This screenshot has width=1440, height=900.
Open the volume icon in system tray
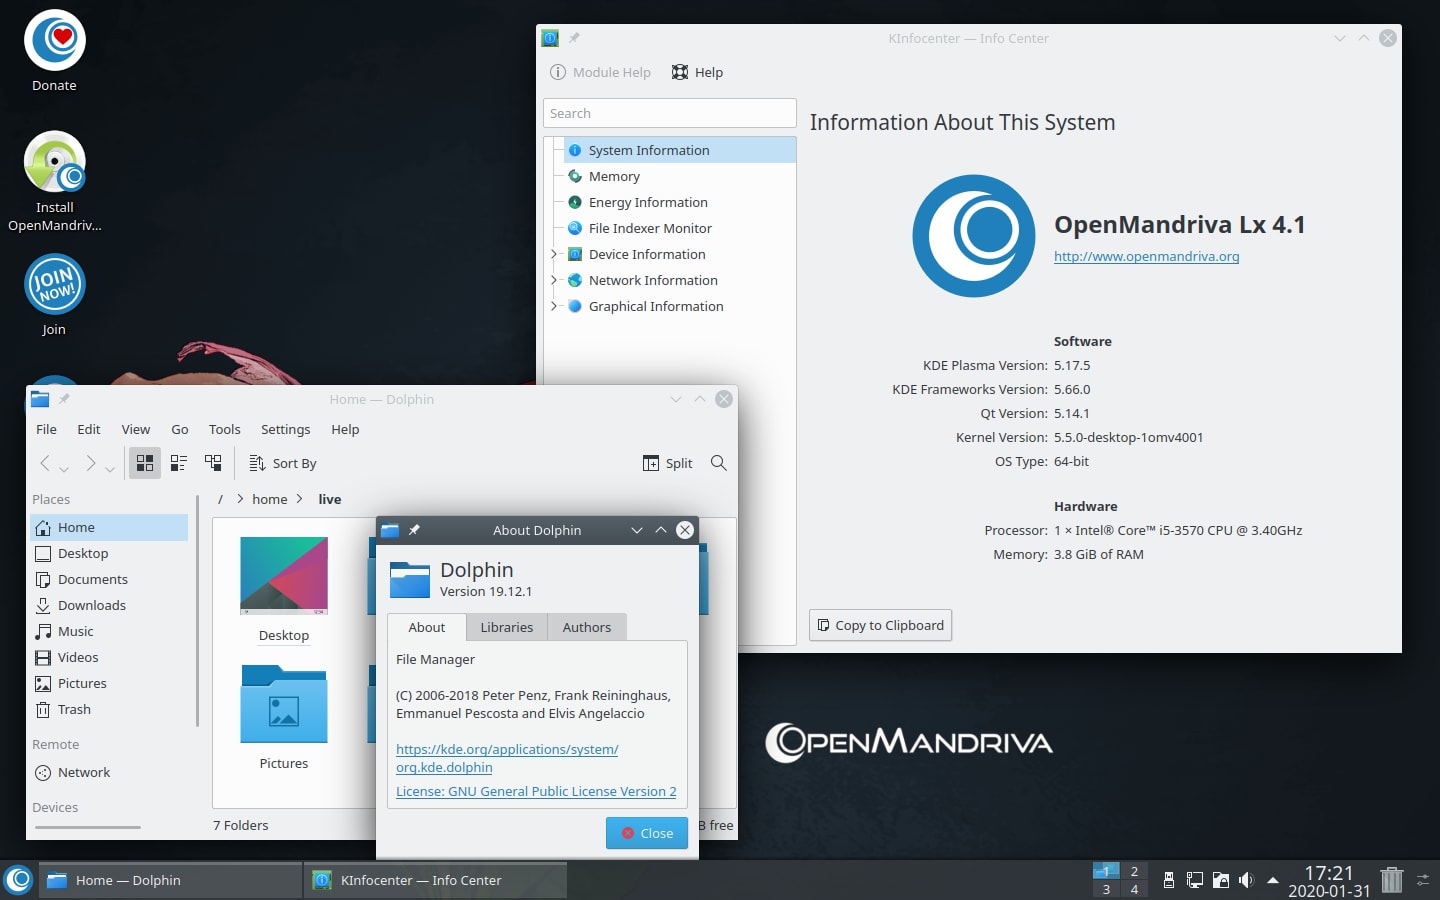1245,880
